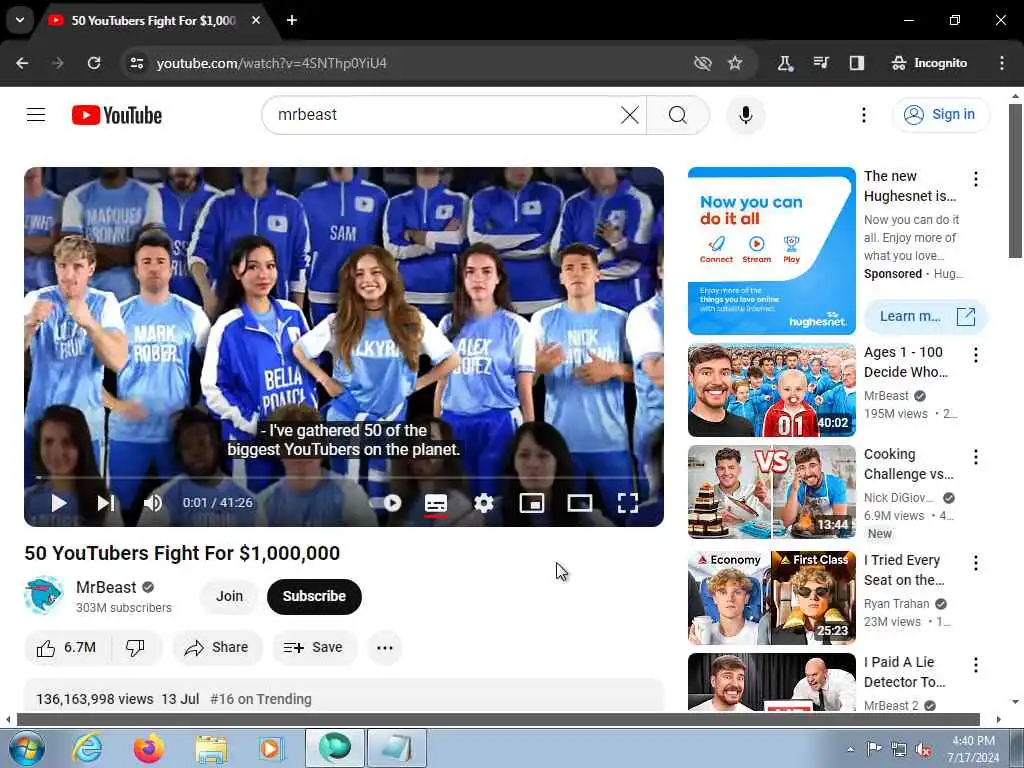Open options menu for Ages 1 - 100 video

click(976, 355)
